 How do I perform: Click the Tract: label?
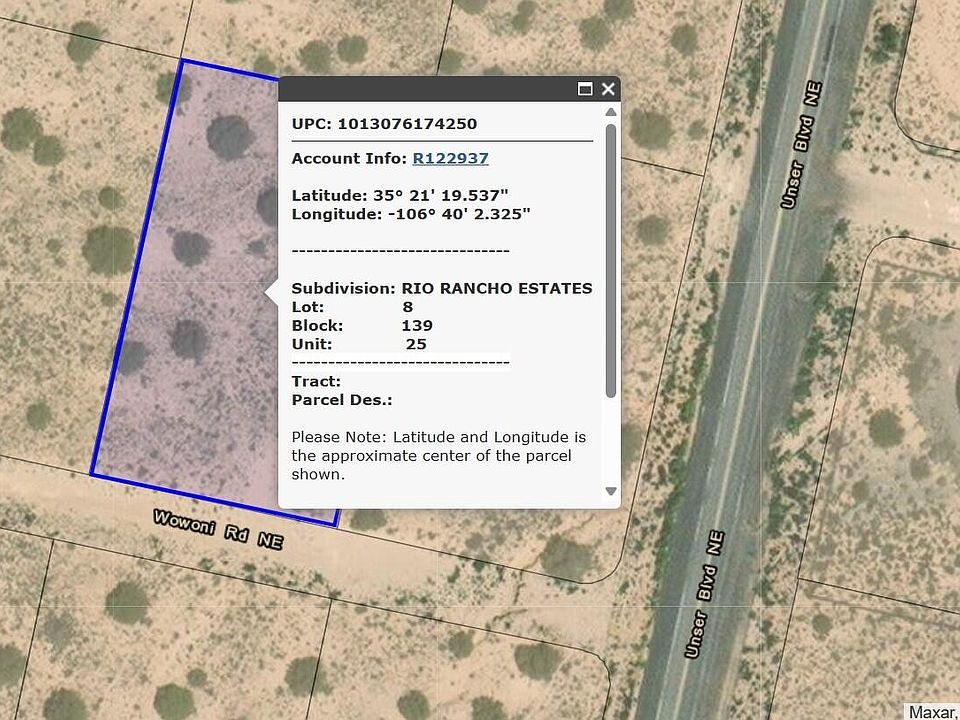(317, 381)
